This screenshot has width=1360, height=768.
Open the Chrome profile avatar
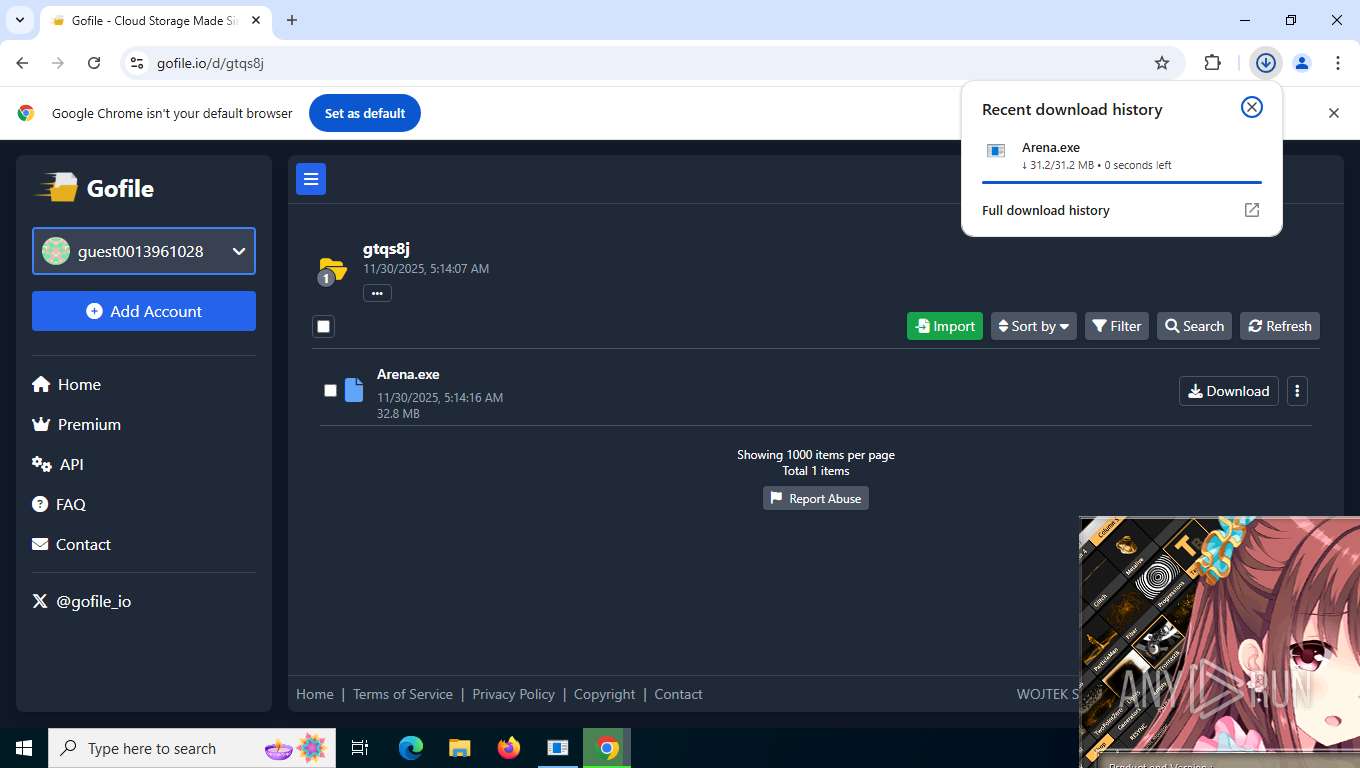point(1302,63)
